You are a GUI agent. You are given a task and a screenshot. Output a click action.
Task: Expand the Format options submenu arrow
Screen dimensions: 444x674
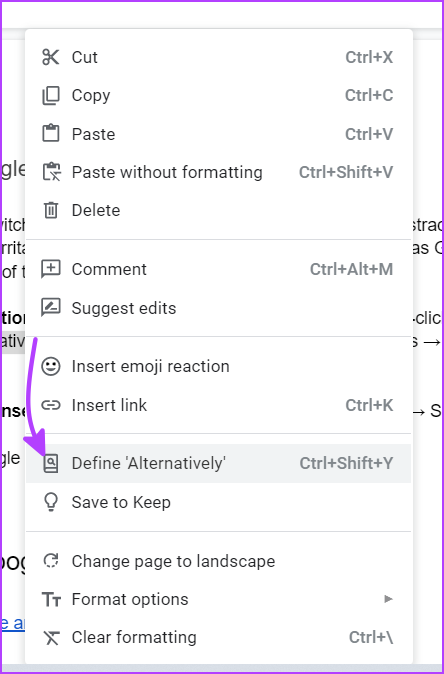[x=389, y=599]
